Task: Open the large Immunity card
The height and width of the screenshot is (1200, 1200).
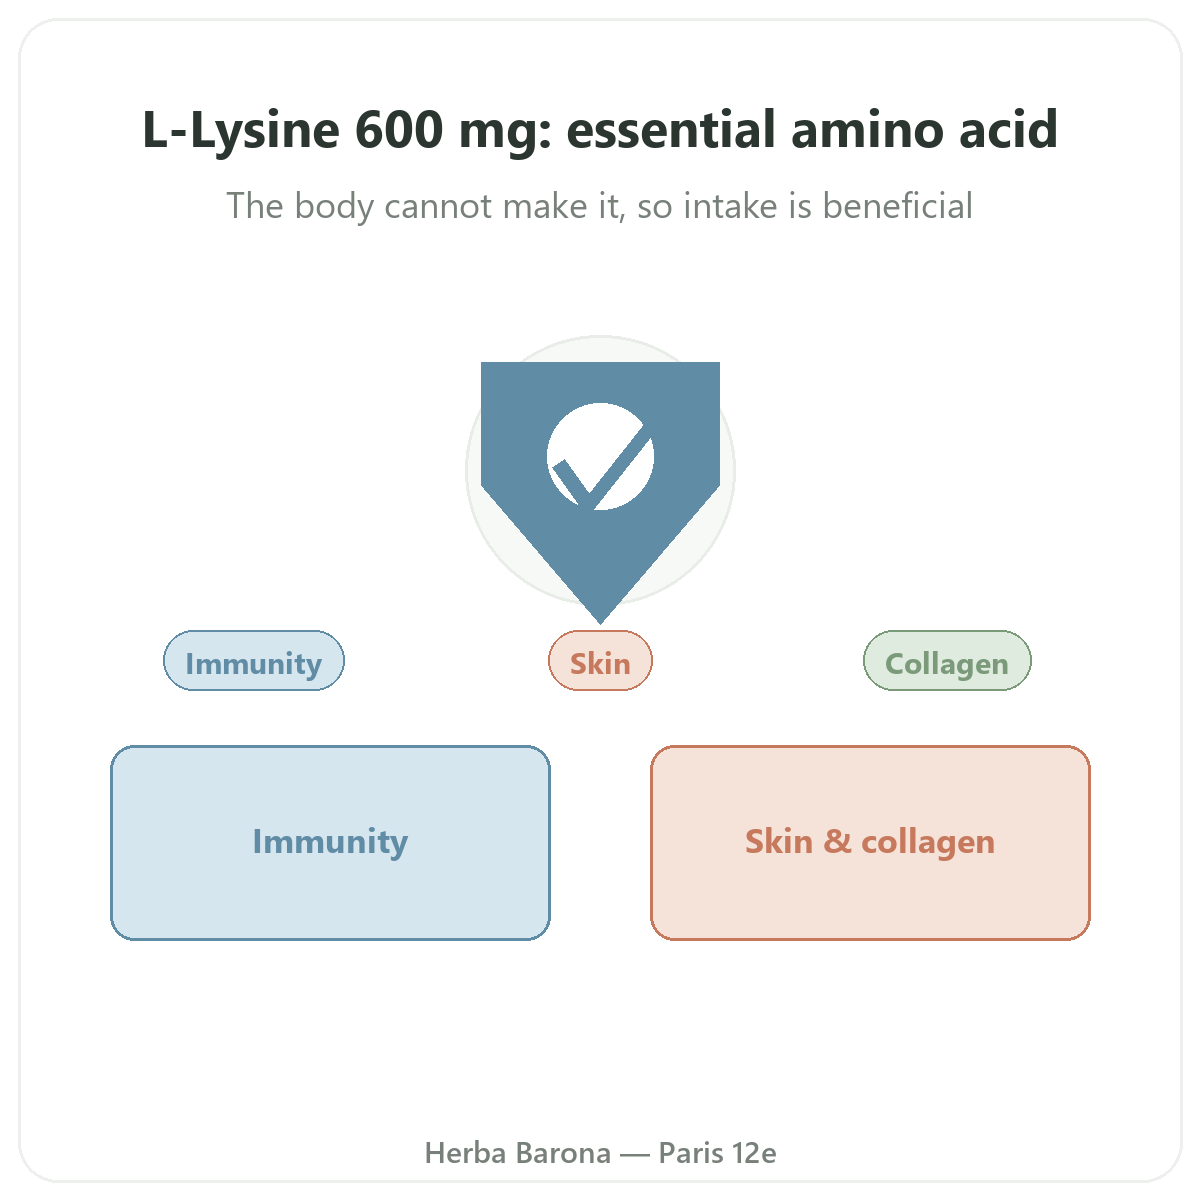Action: 330,843
